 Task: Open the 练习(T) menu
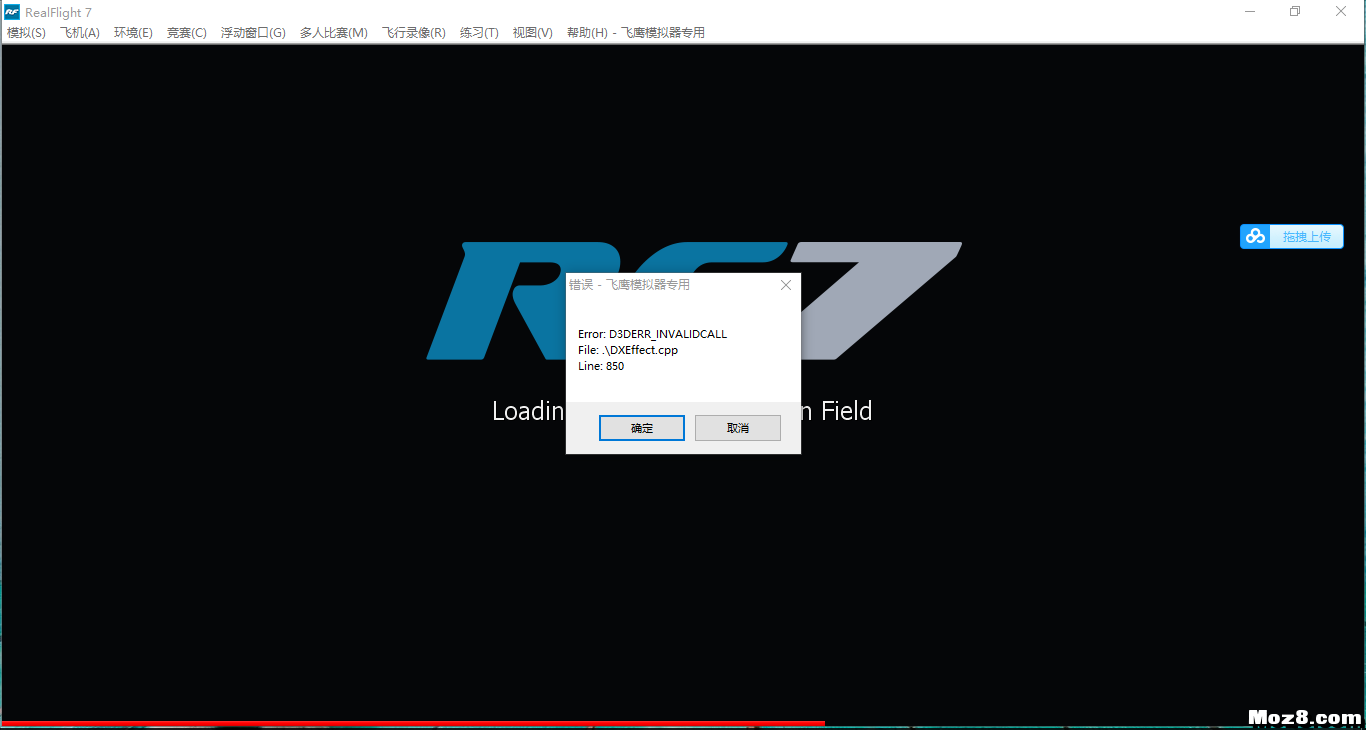pos(479,32)
